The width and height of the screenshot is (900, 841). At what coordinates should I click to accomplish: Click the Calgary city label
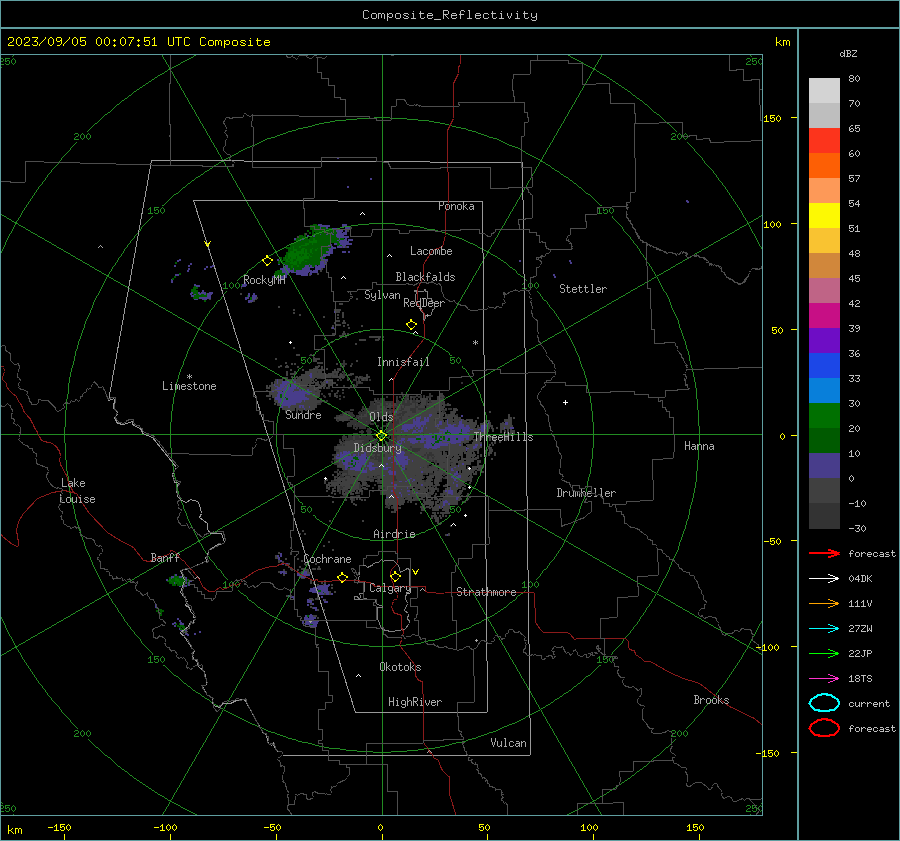(390, 588)
